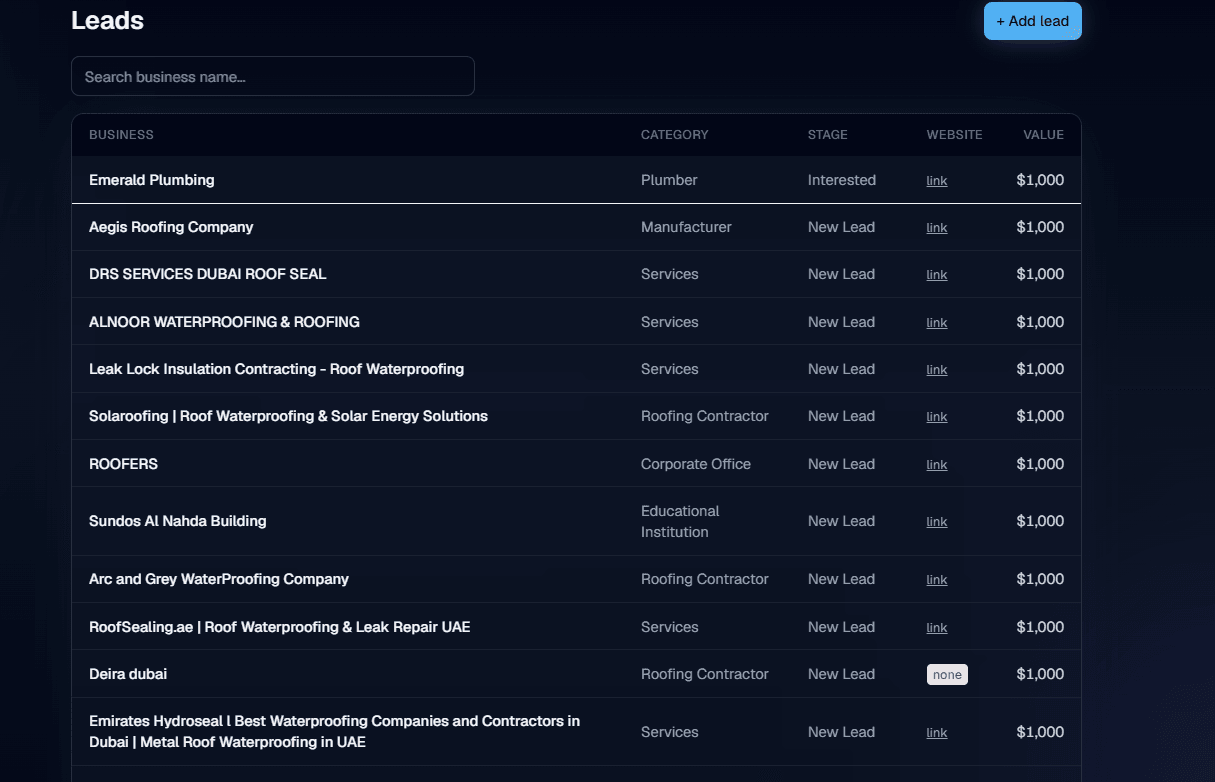Click the Interested stage of Emerald Plumbing
The height and width of the screenshot is (782, 1215).
click(841, 180)
